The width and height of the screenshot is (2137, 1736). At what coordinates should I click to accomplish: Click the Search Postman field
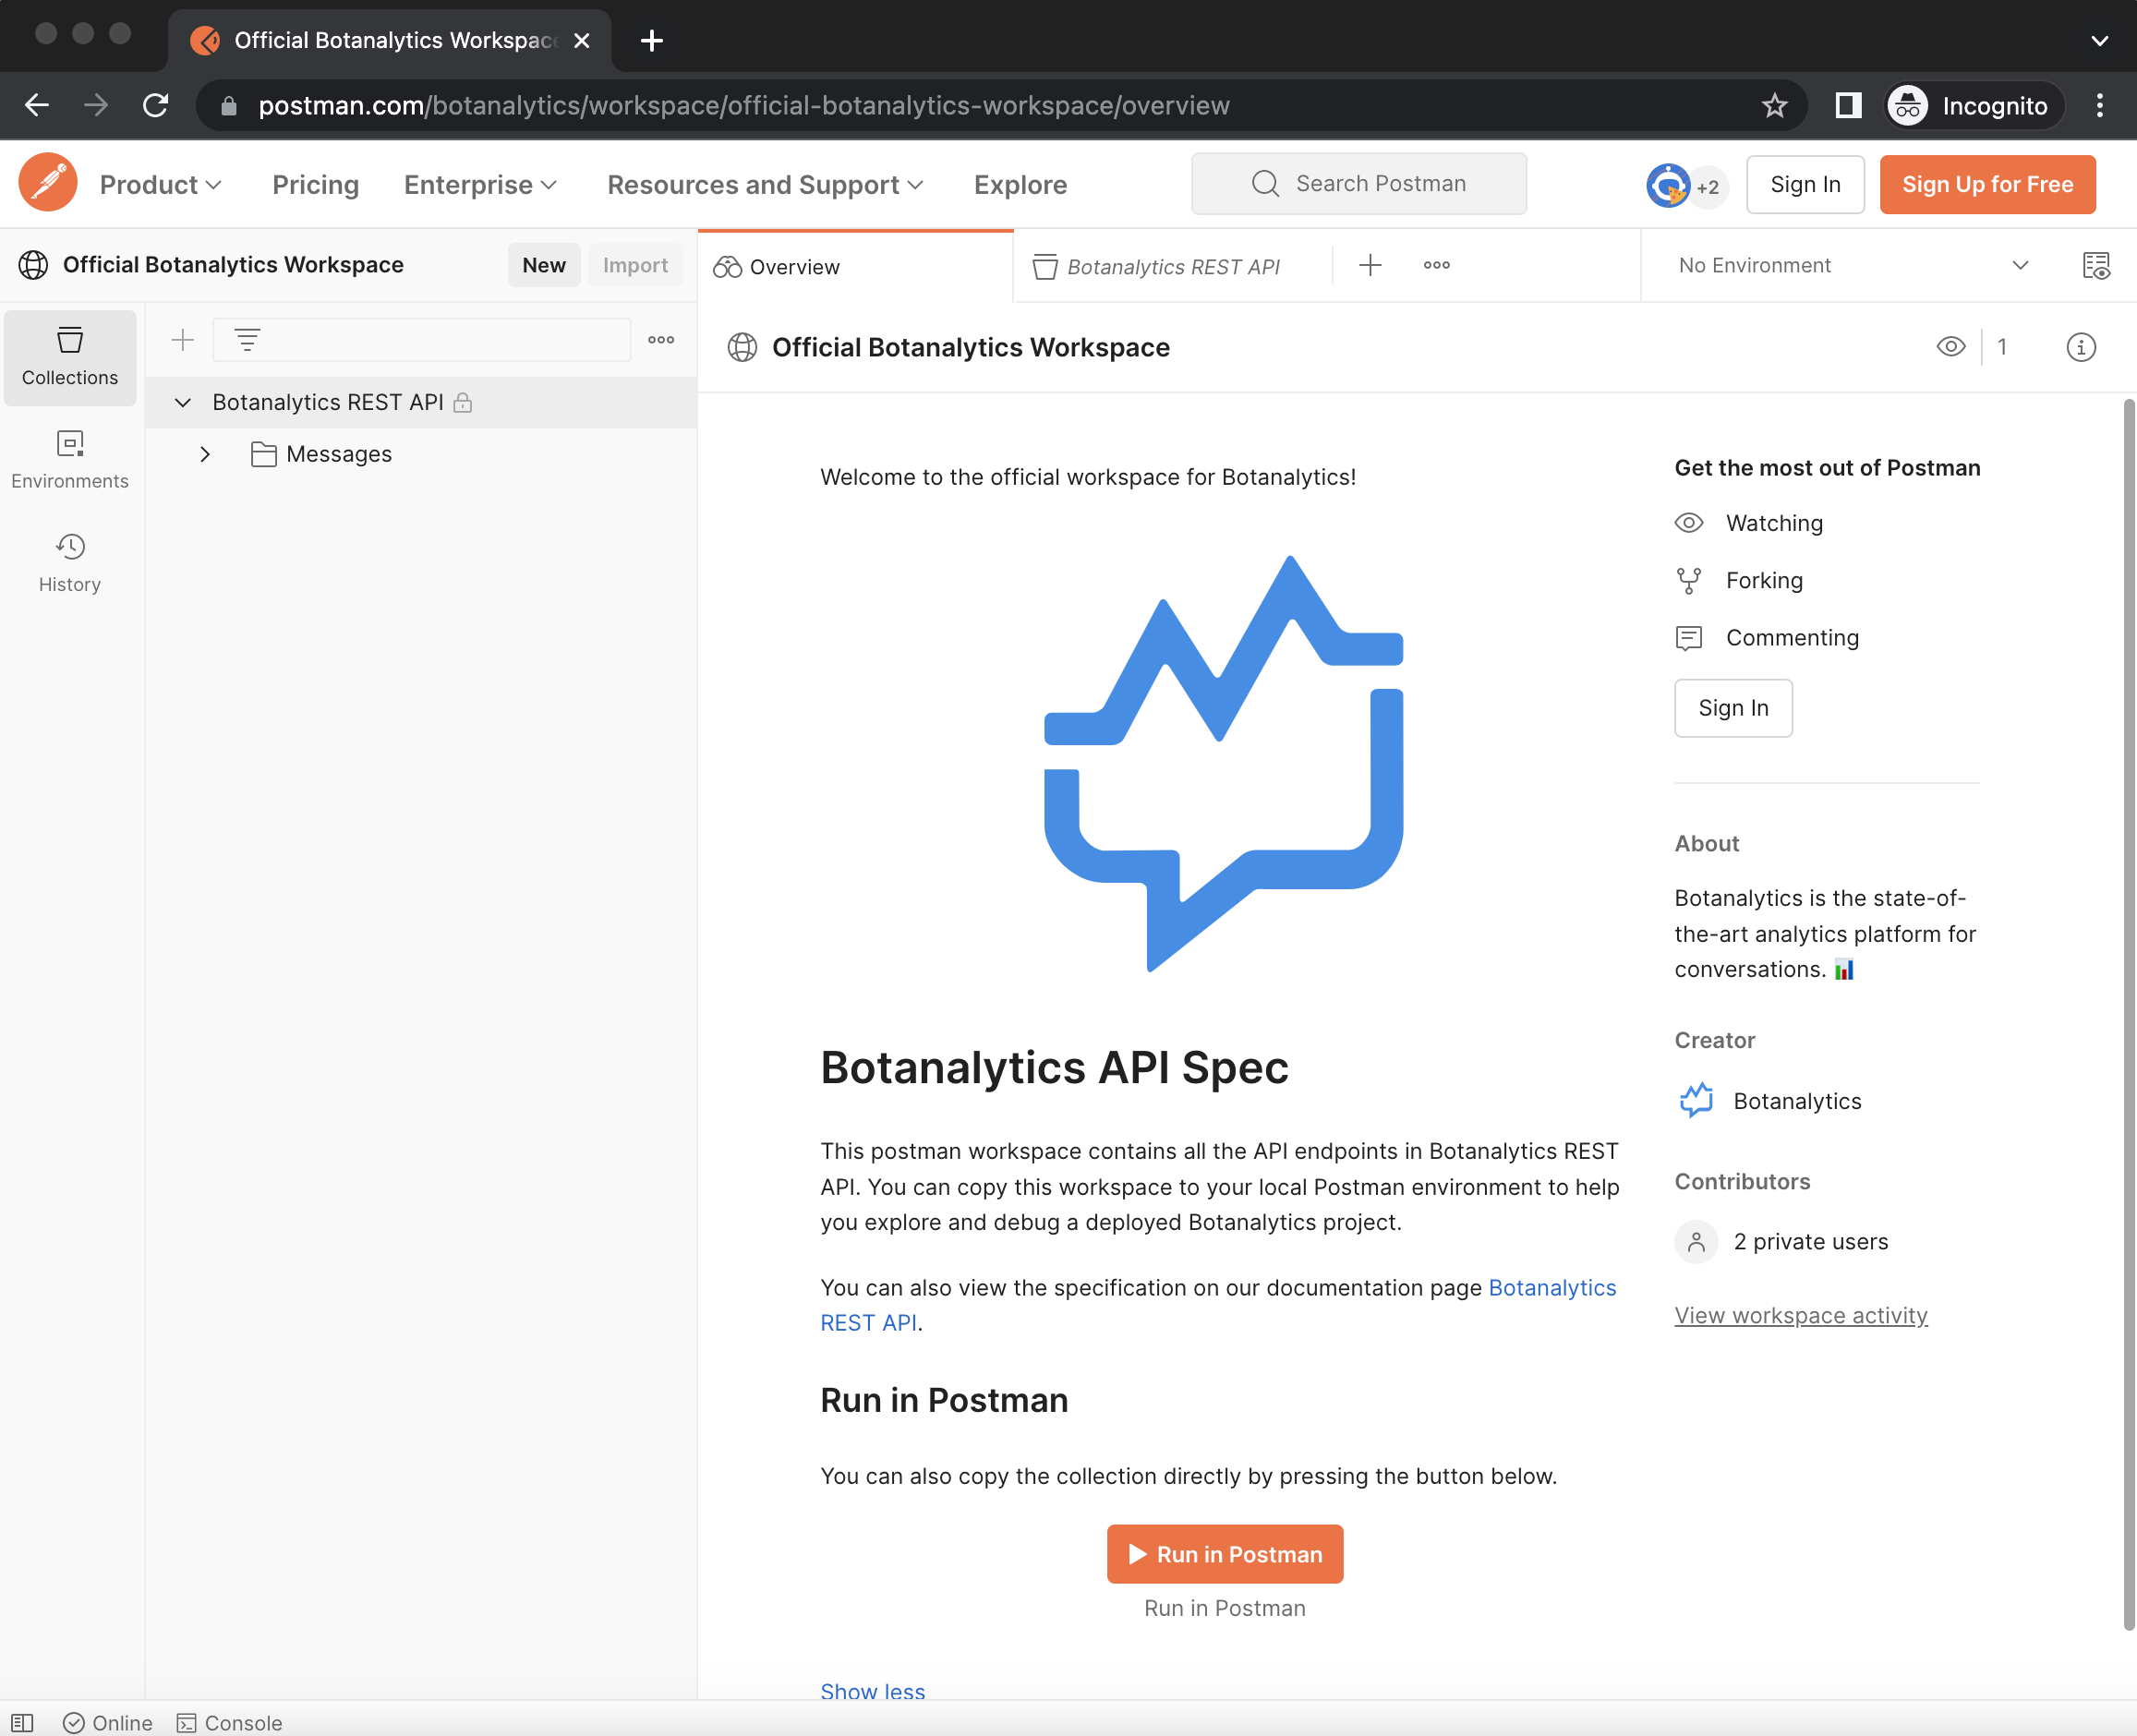point(1358,184)
